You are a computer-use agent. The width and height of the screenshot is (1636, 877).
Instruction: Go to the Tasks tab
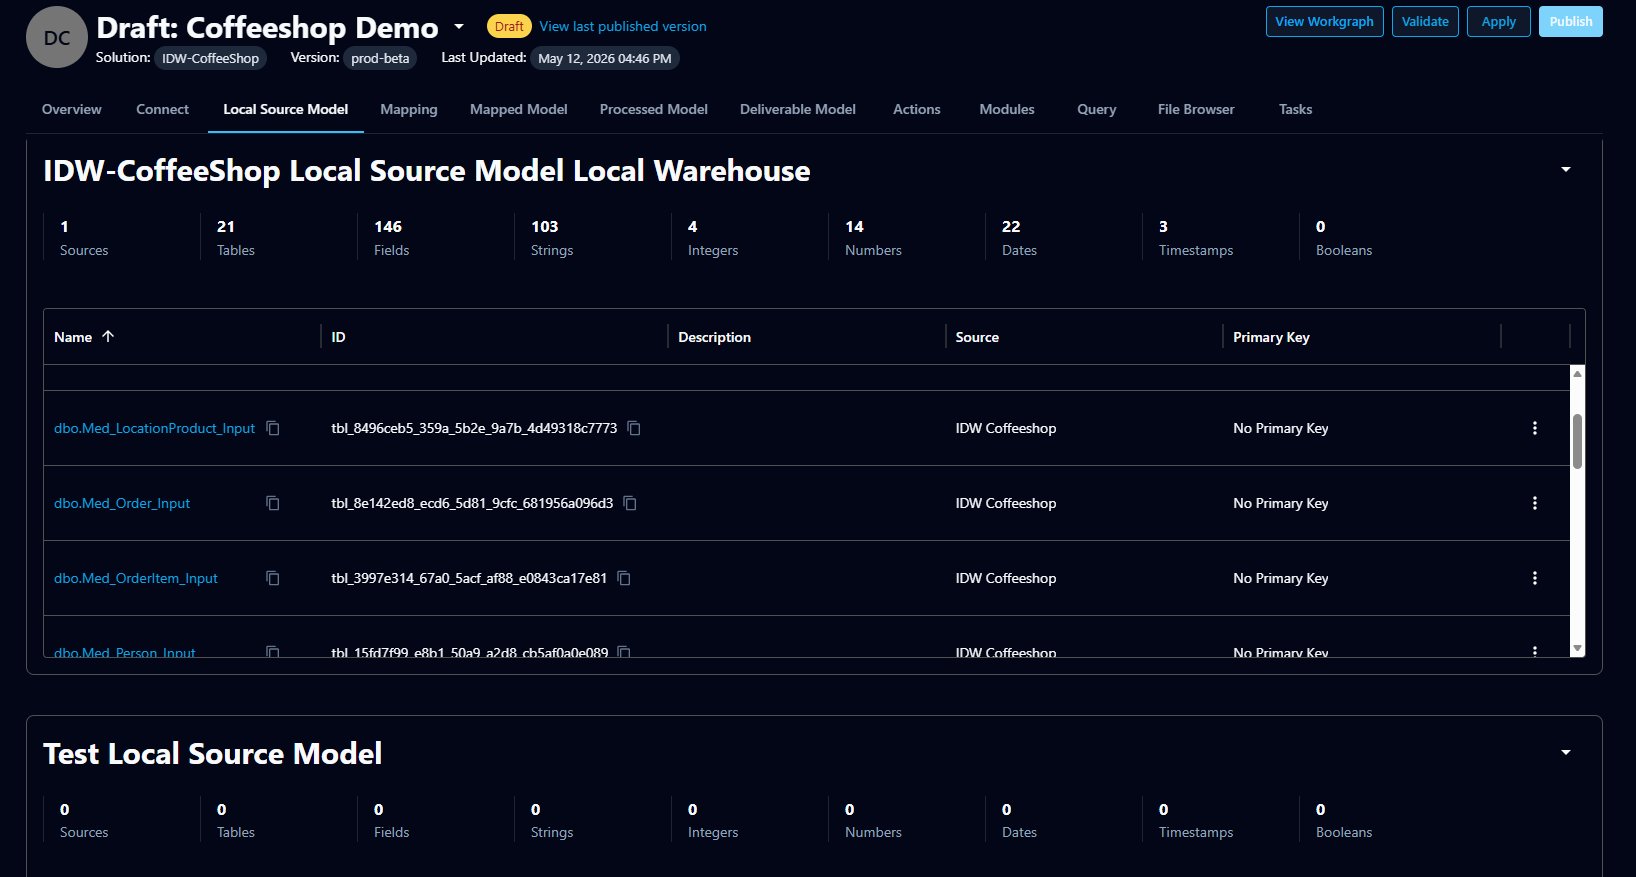click(x=1295, y=109)
